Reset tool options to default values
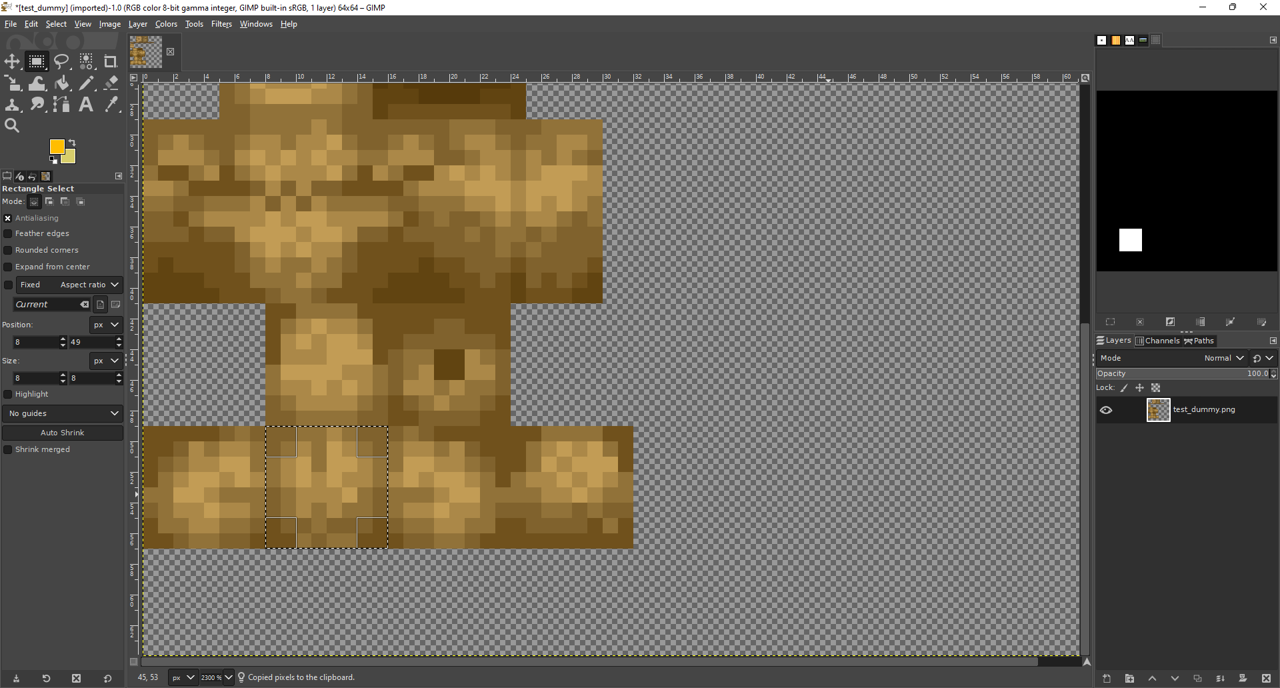 click(107, 679)
